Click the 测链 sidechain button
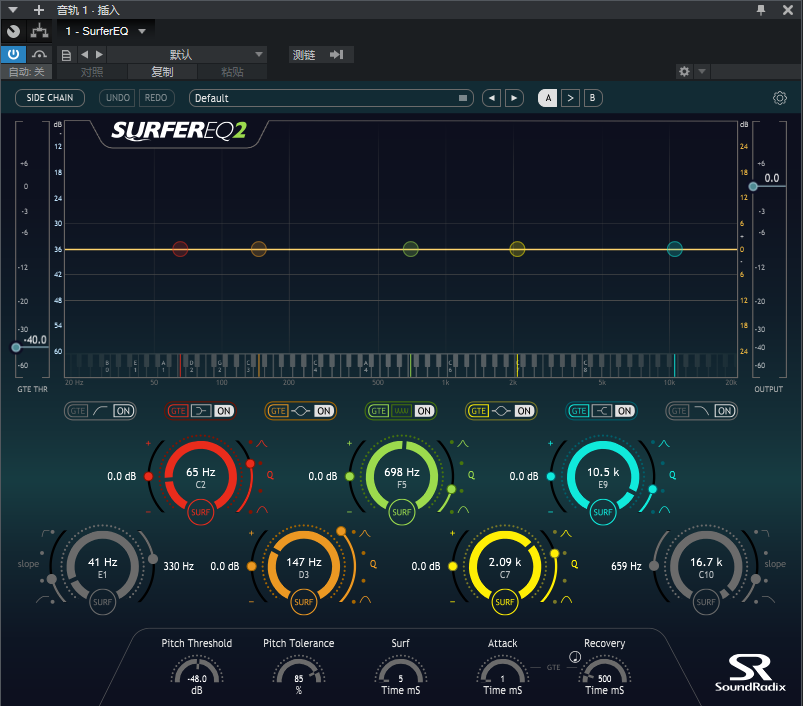This screenshot has height=706, width=803. (321, 54)
